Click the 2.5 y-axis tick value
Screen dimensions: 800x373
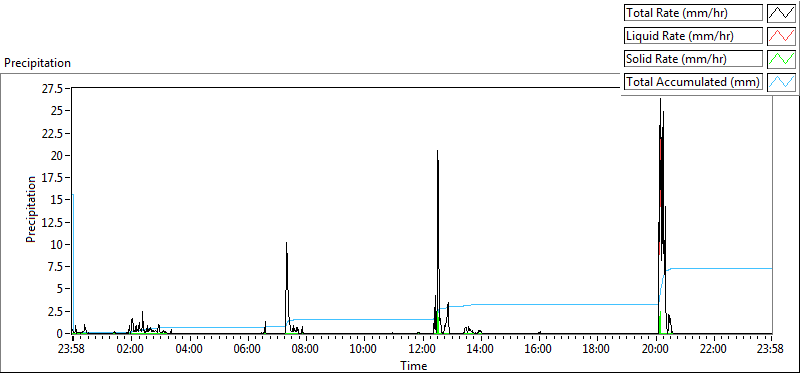56,311
